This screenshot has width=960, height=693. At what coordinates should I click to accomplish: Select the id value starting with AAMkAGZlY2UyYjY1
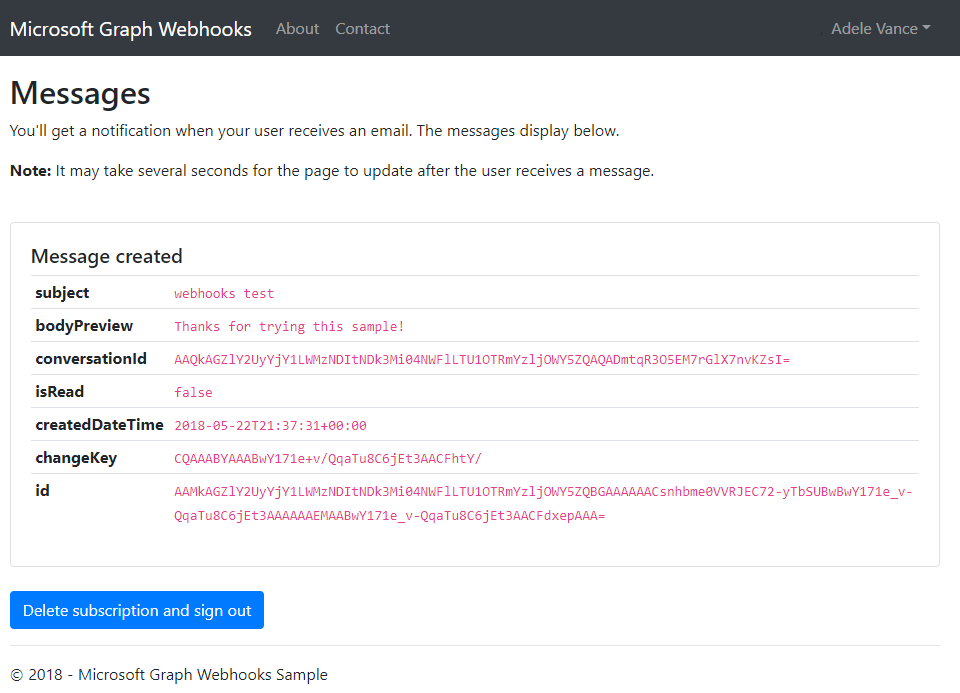pos(543,503)
